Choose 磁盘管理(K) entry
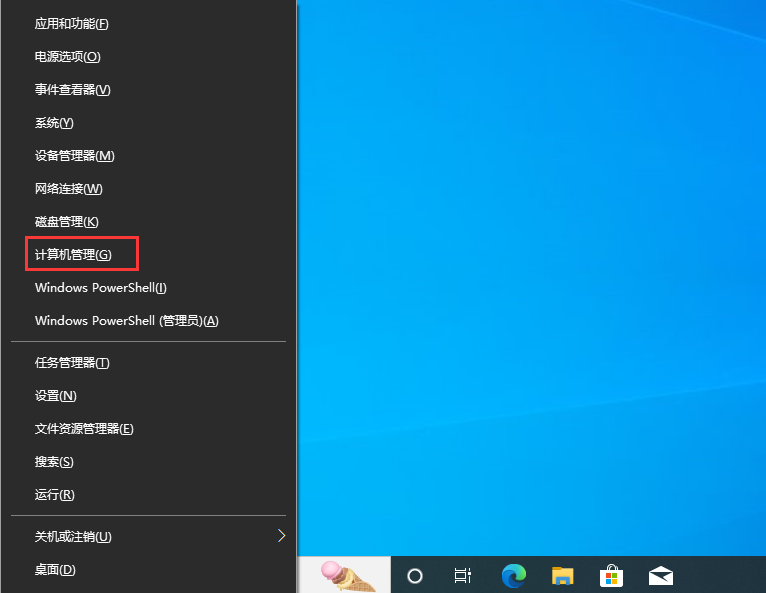 tap(148, 222)
